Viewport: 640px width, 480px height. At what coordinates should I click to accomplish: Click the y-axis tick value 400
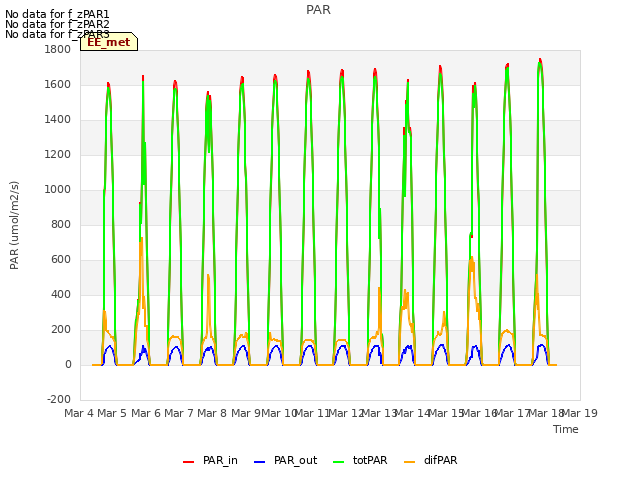point(61,295)
